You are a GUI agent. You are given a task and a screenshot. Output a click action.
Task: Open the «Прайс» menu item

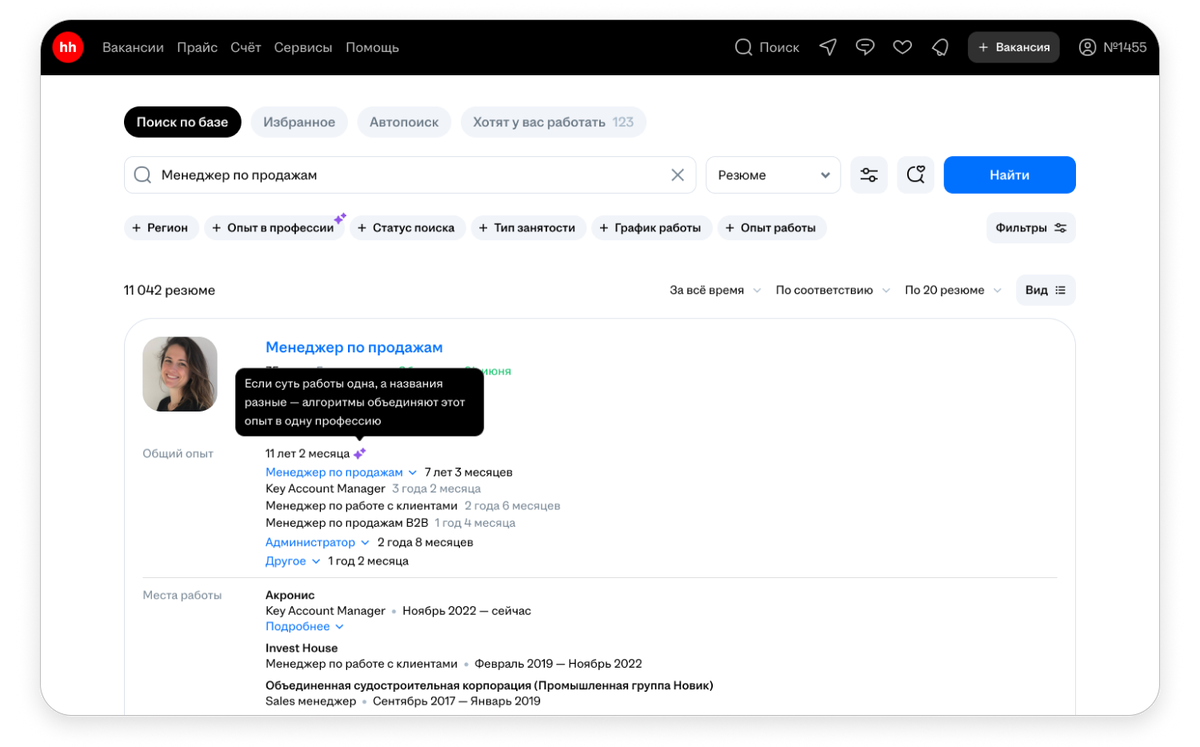(x=197, y=47)
